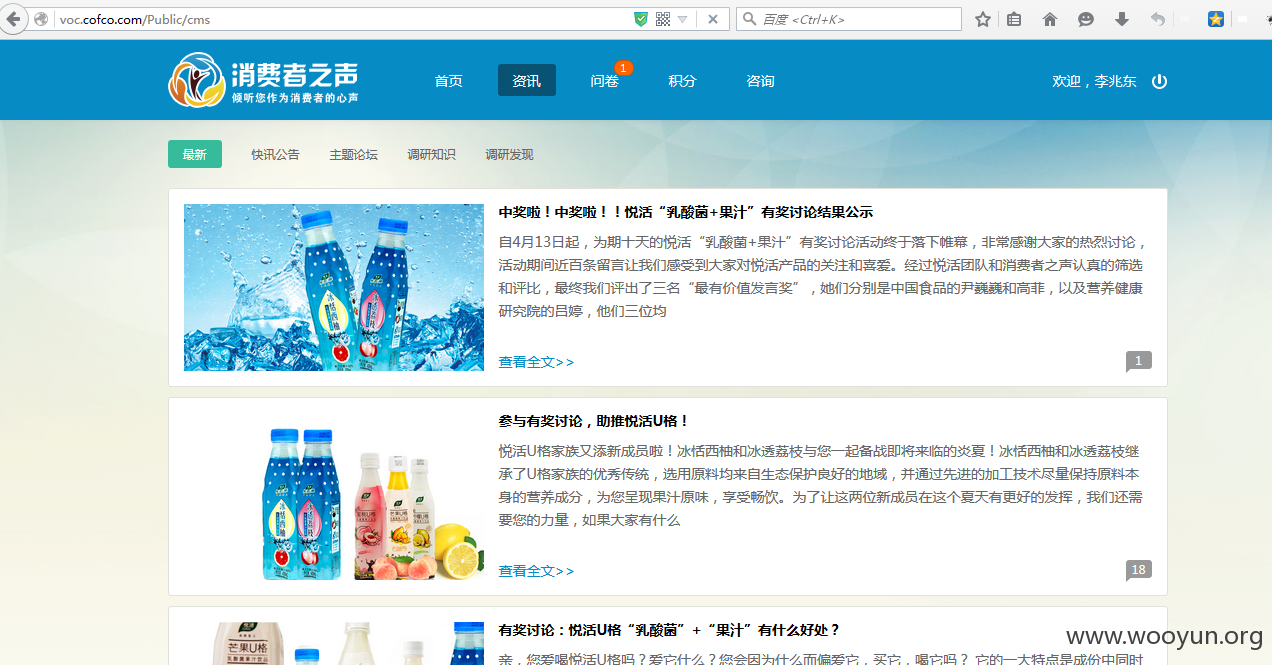Screen dimensions: 1272x665
Task: Open user profile 欢迎，李兆东
Action: [x=1094, y=81]
